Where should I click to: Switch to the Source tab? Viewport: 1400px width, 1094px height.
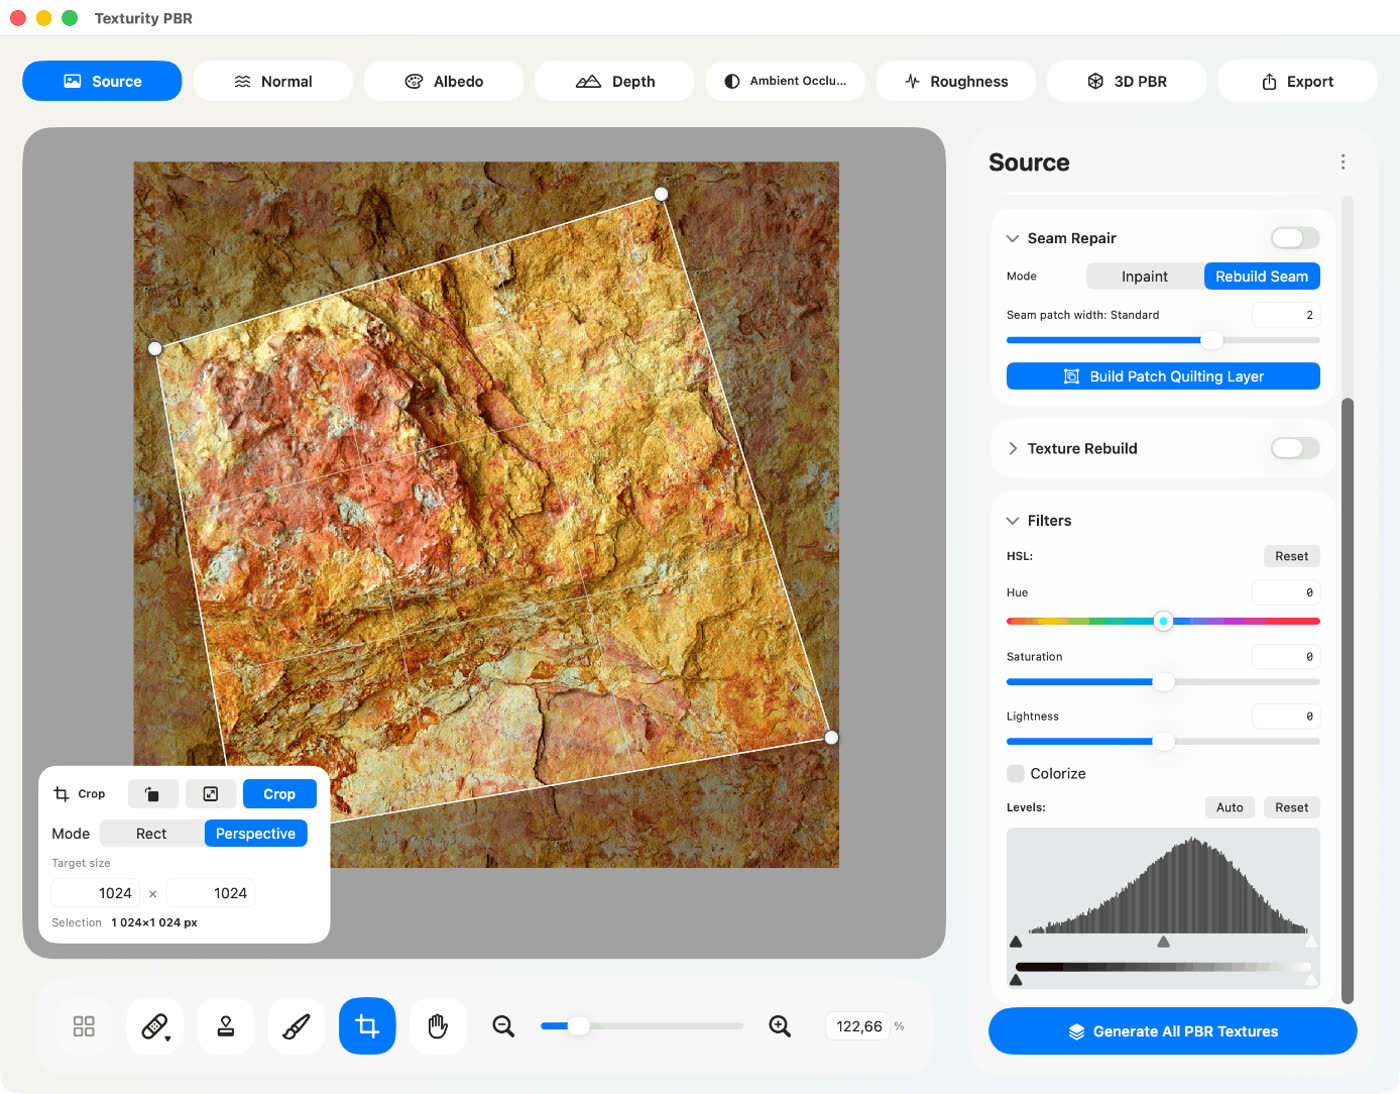click(102, 81)
